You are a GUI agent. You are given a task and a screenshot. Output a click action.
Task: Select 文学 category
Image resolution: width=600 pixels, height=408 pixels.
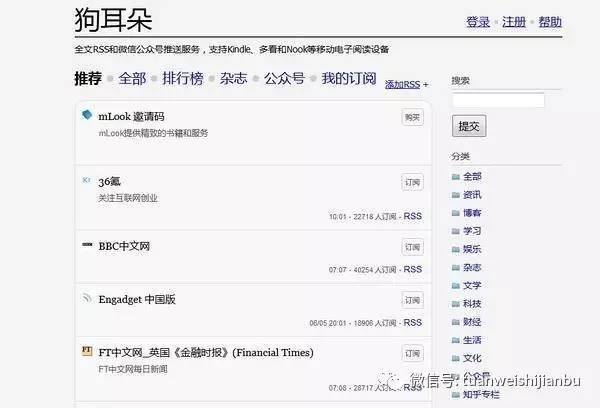click(472, 286)
